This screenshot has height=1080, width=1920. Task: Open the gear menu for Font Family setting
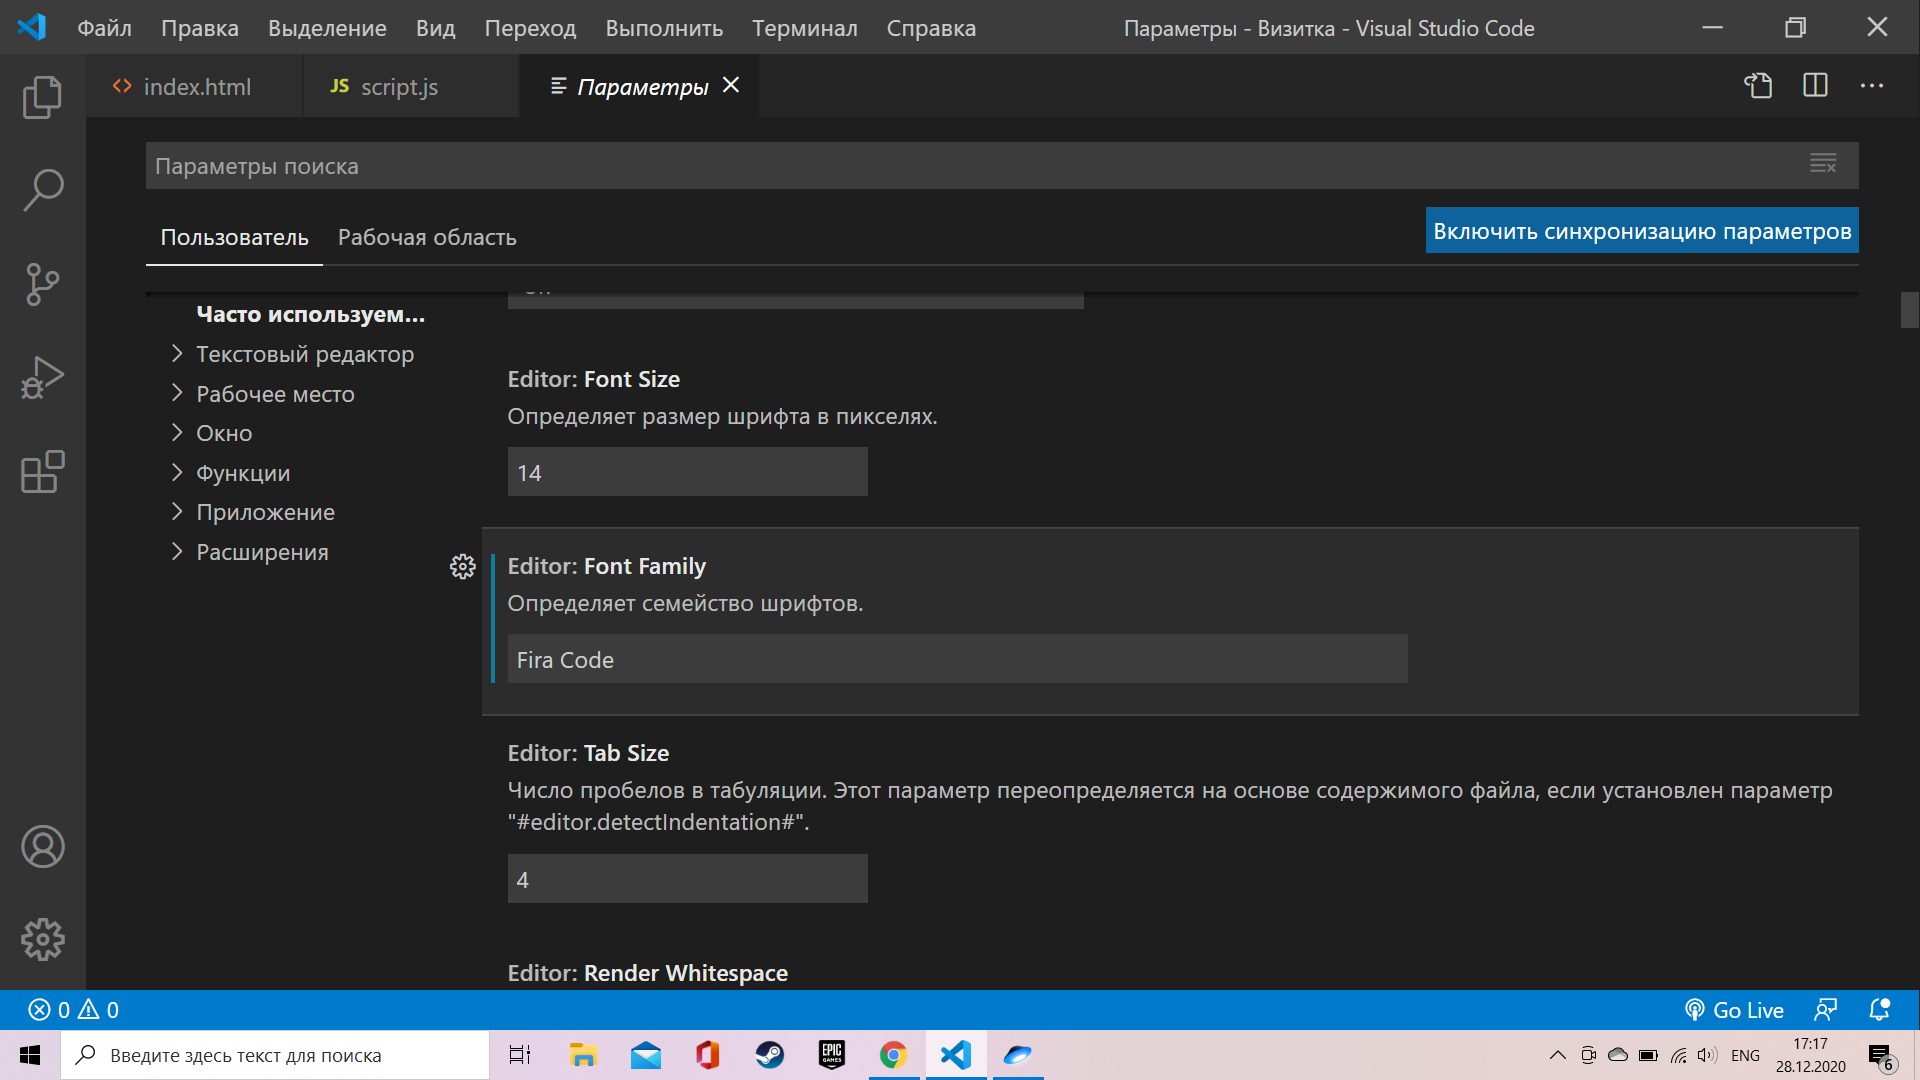[462, 567]
